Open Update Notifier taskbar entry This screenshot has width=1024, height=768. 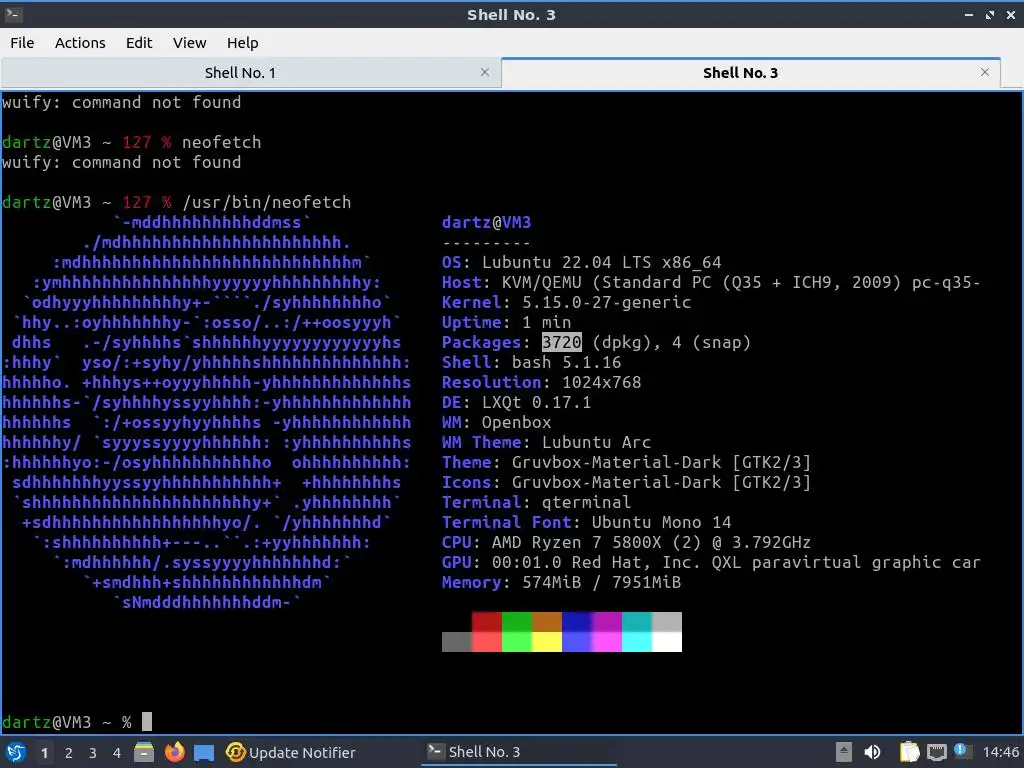(x=291, y=752)
